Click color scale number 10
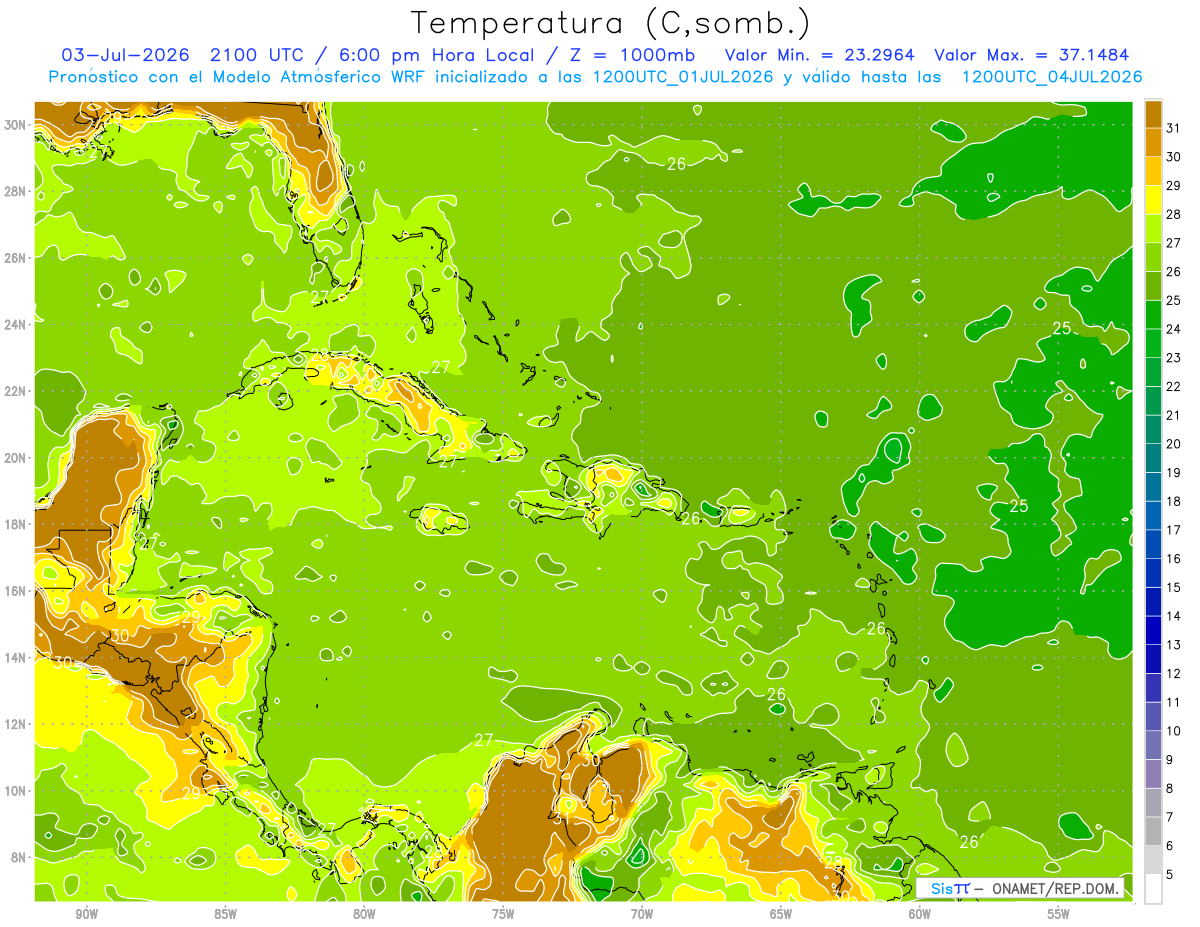1200x927 pixels. point(1174,731)
